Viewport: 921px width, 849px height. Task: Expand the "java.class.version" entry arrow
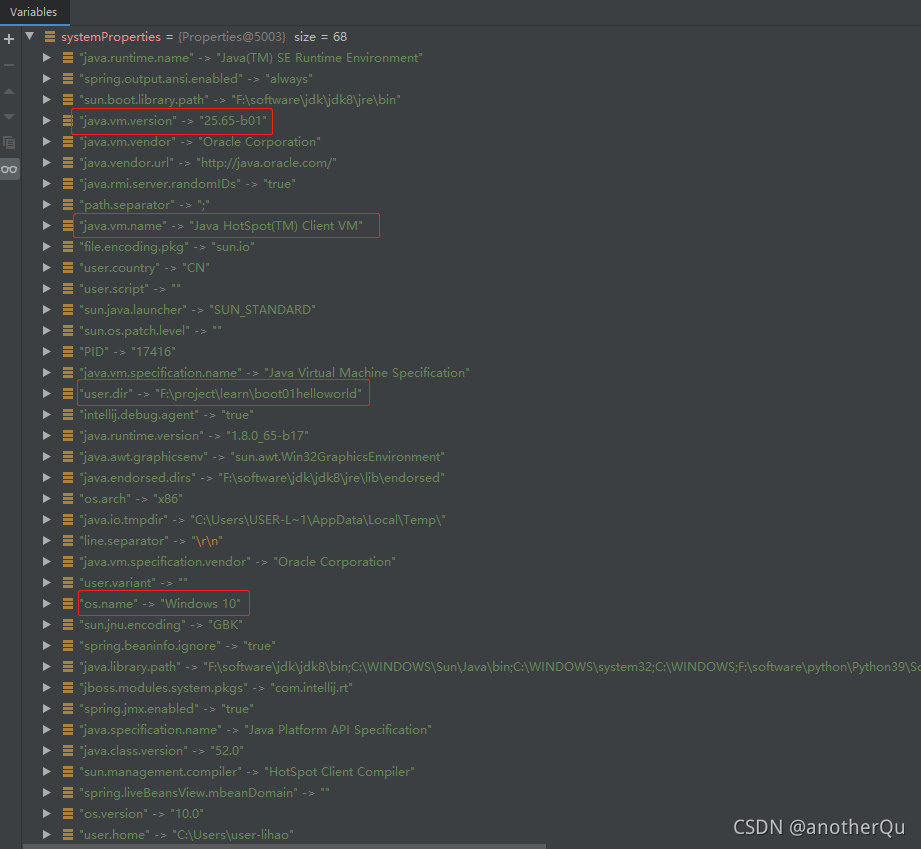[46, 751]
